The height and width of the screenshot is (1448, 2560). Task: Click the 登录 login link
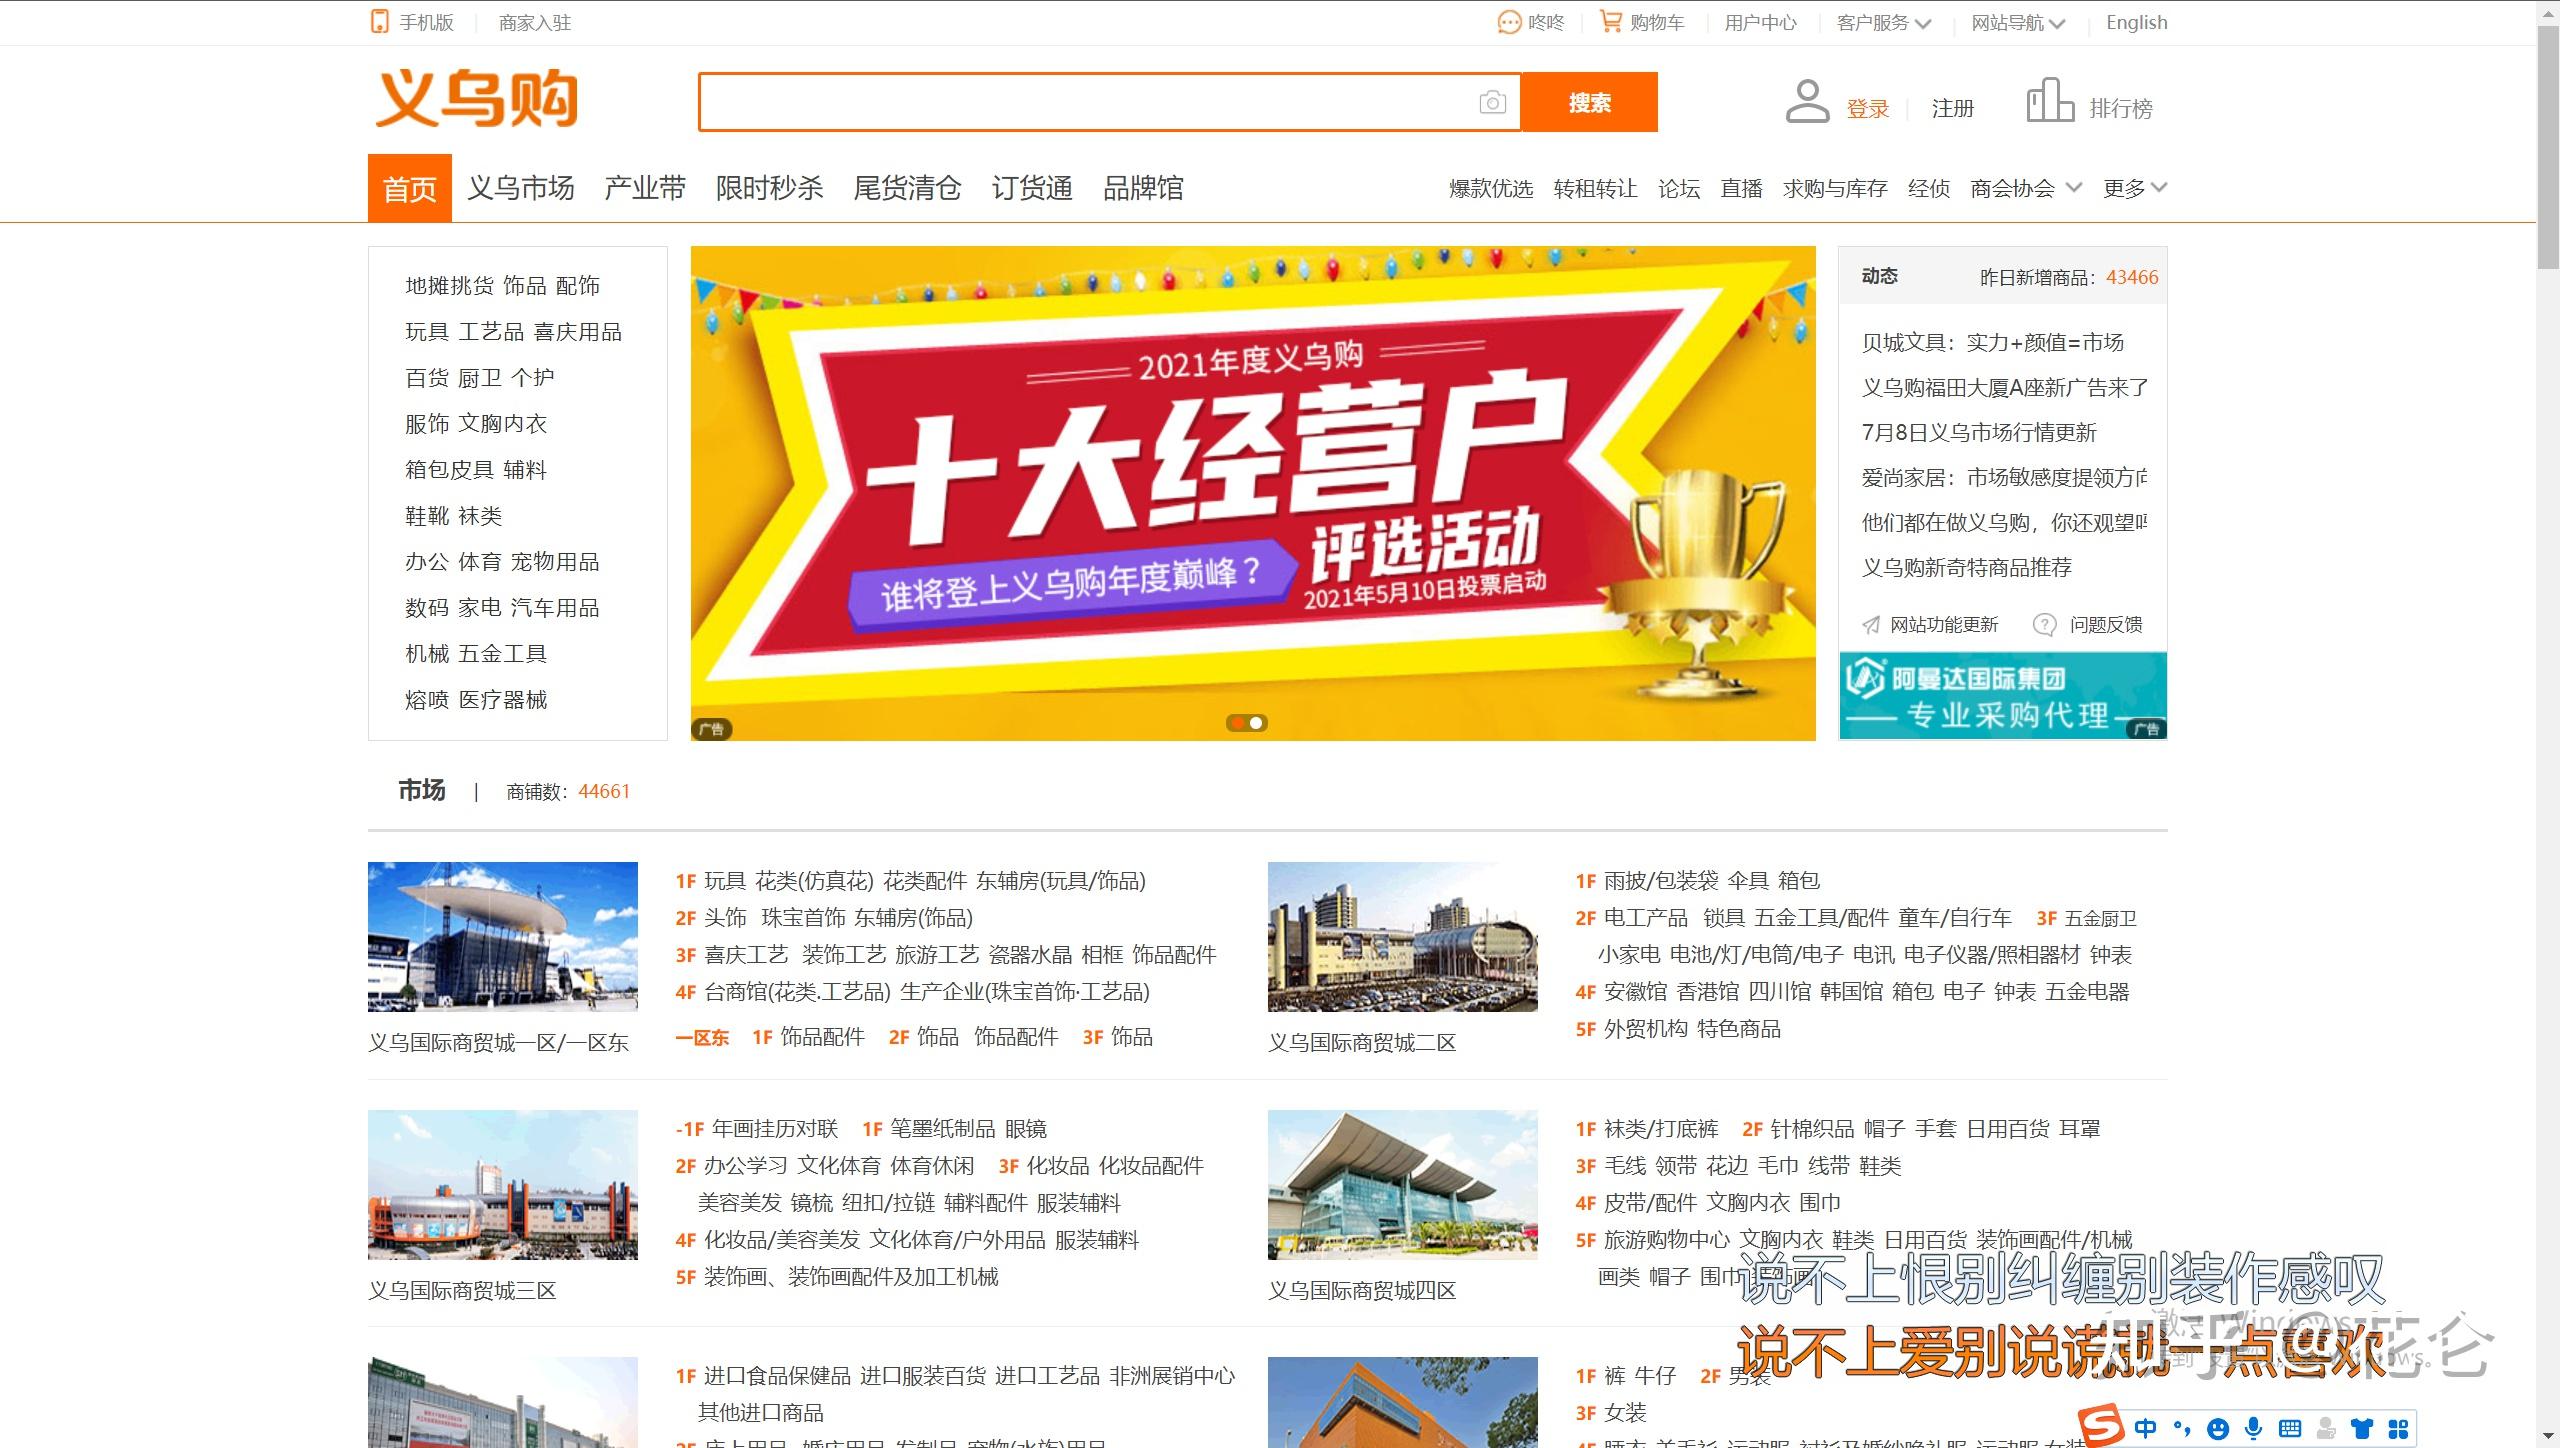click(1867, 109)
